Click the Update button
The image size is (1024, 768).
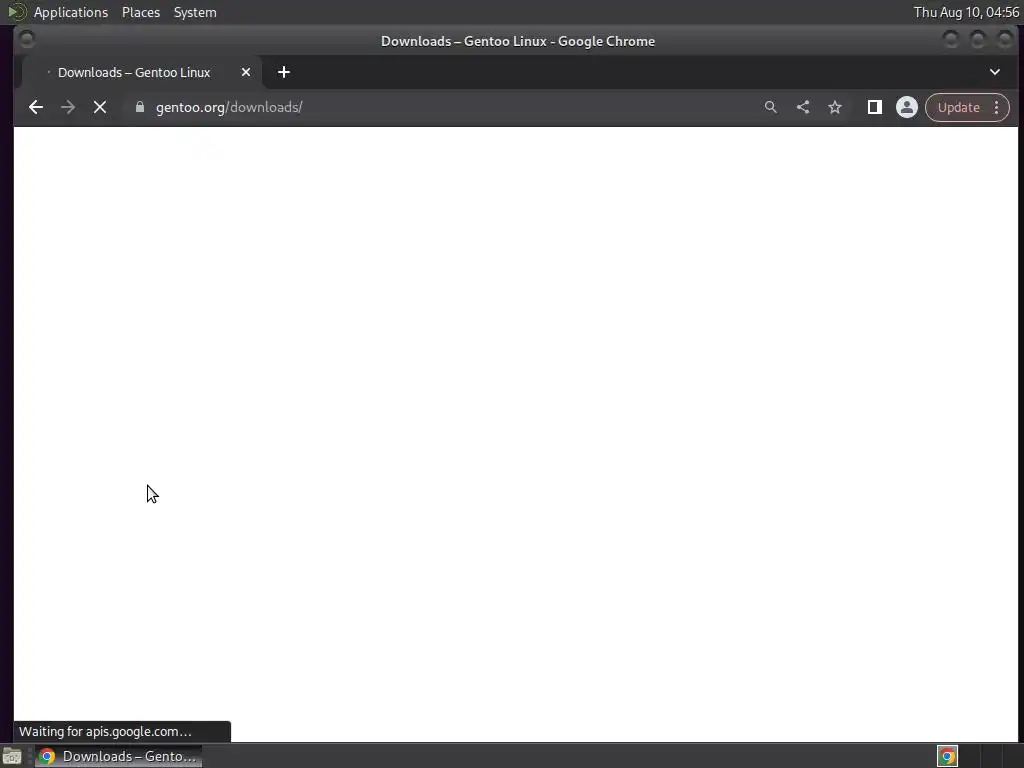click(x=958, y=107)
